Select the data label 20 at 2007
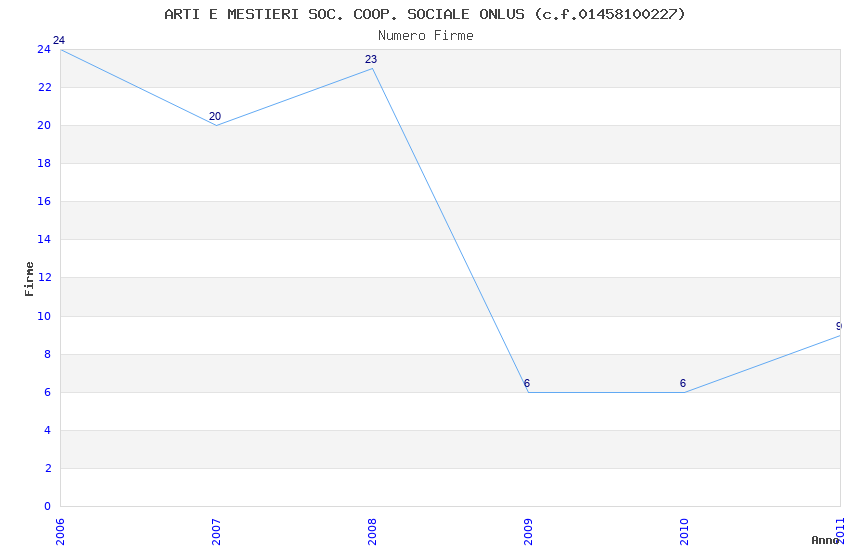This screenshot has width=850, height=550. coord(215,116)
